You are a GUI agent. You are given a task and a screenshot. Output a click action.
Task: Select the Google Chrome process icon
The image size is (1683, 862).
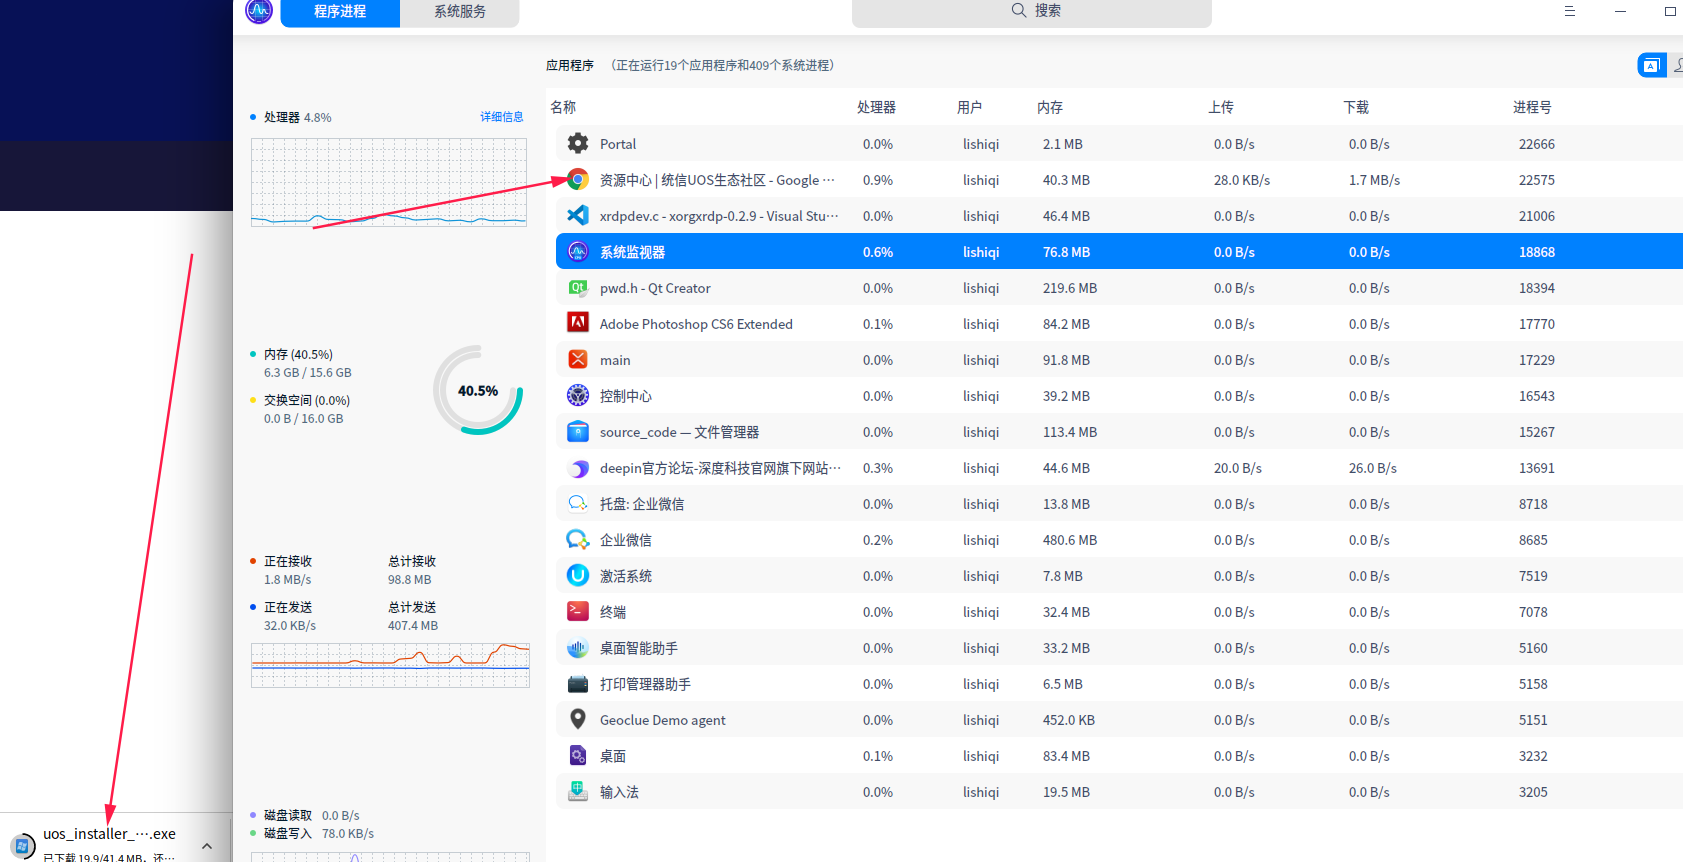tap(578, 179)
